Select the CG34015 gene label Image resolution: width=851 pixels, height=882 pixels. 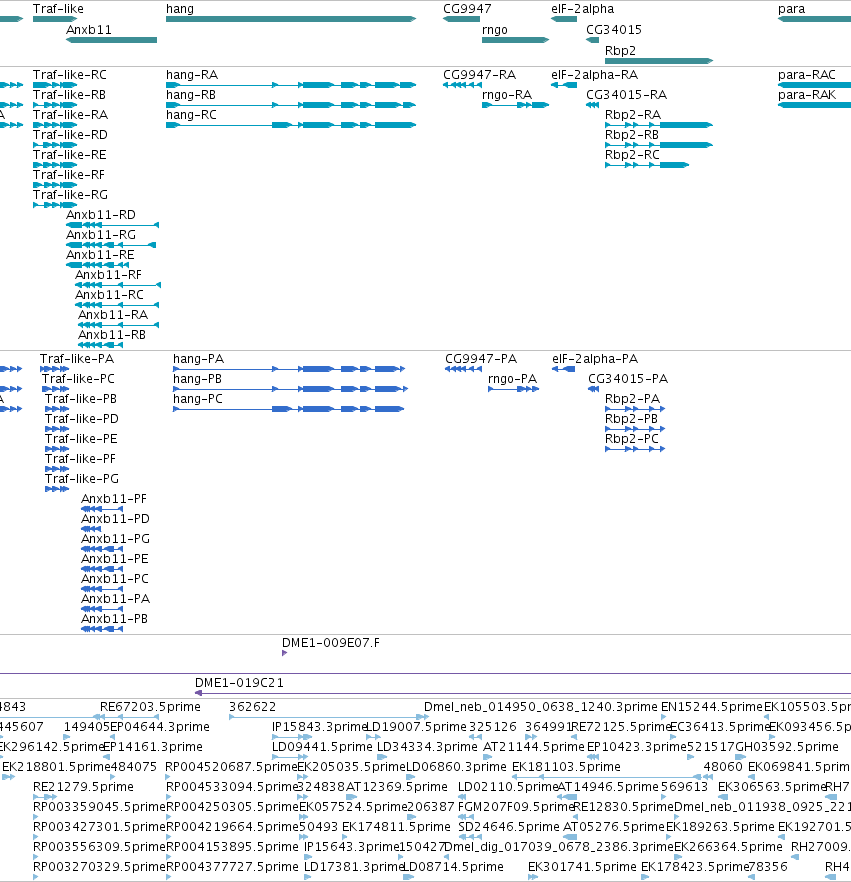coord(614,30)
